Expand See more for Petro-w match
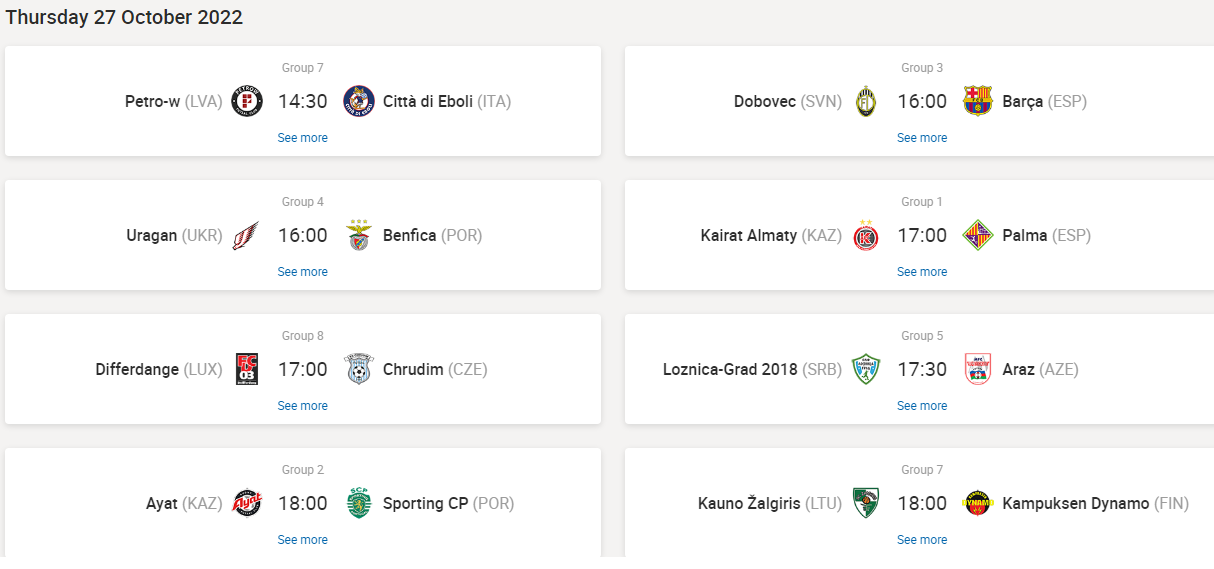Image resolution: width=1214 pixels, height=569 pixels. click(302, 138)
